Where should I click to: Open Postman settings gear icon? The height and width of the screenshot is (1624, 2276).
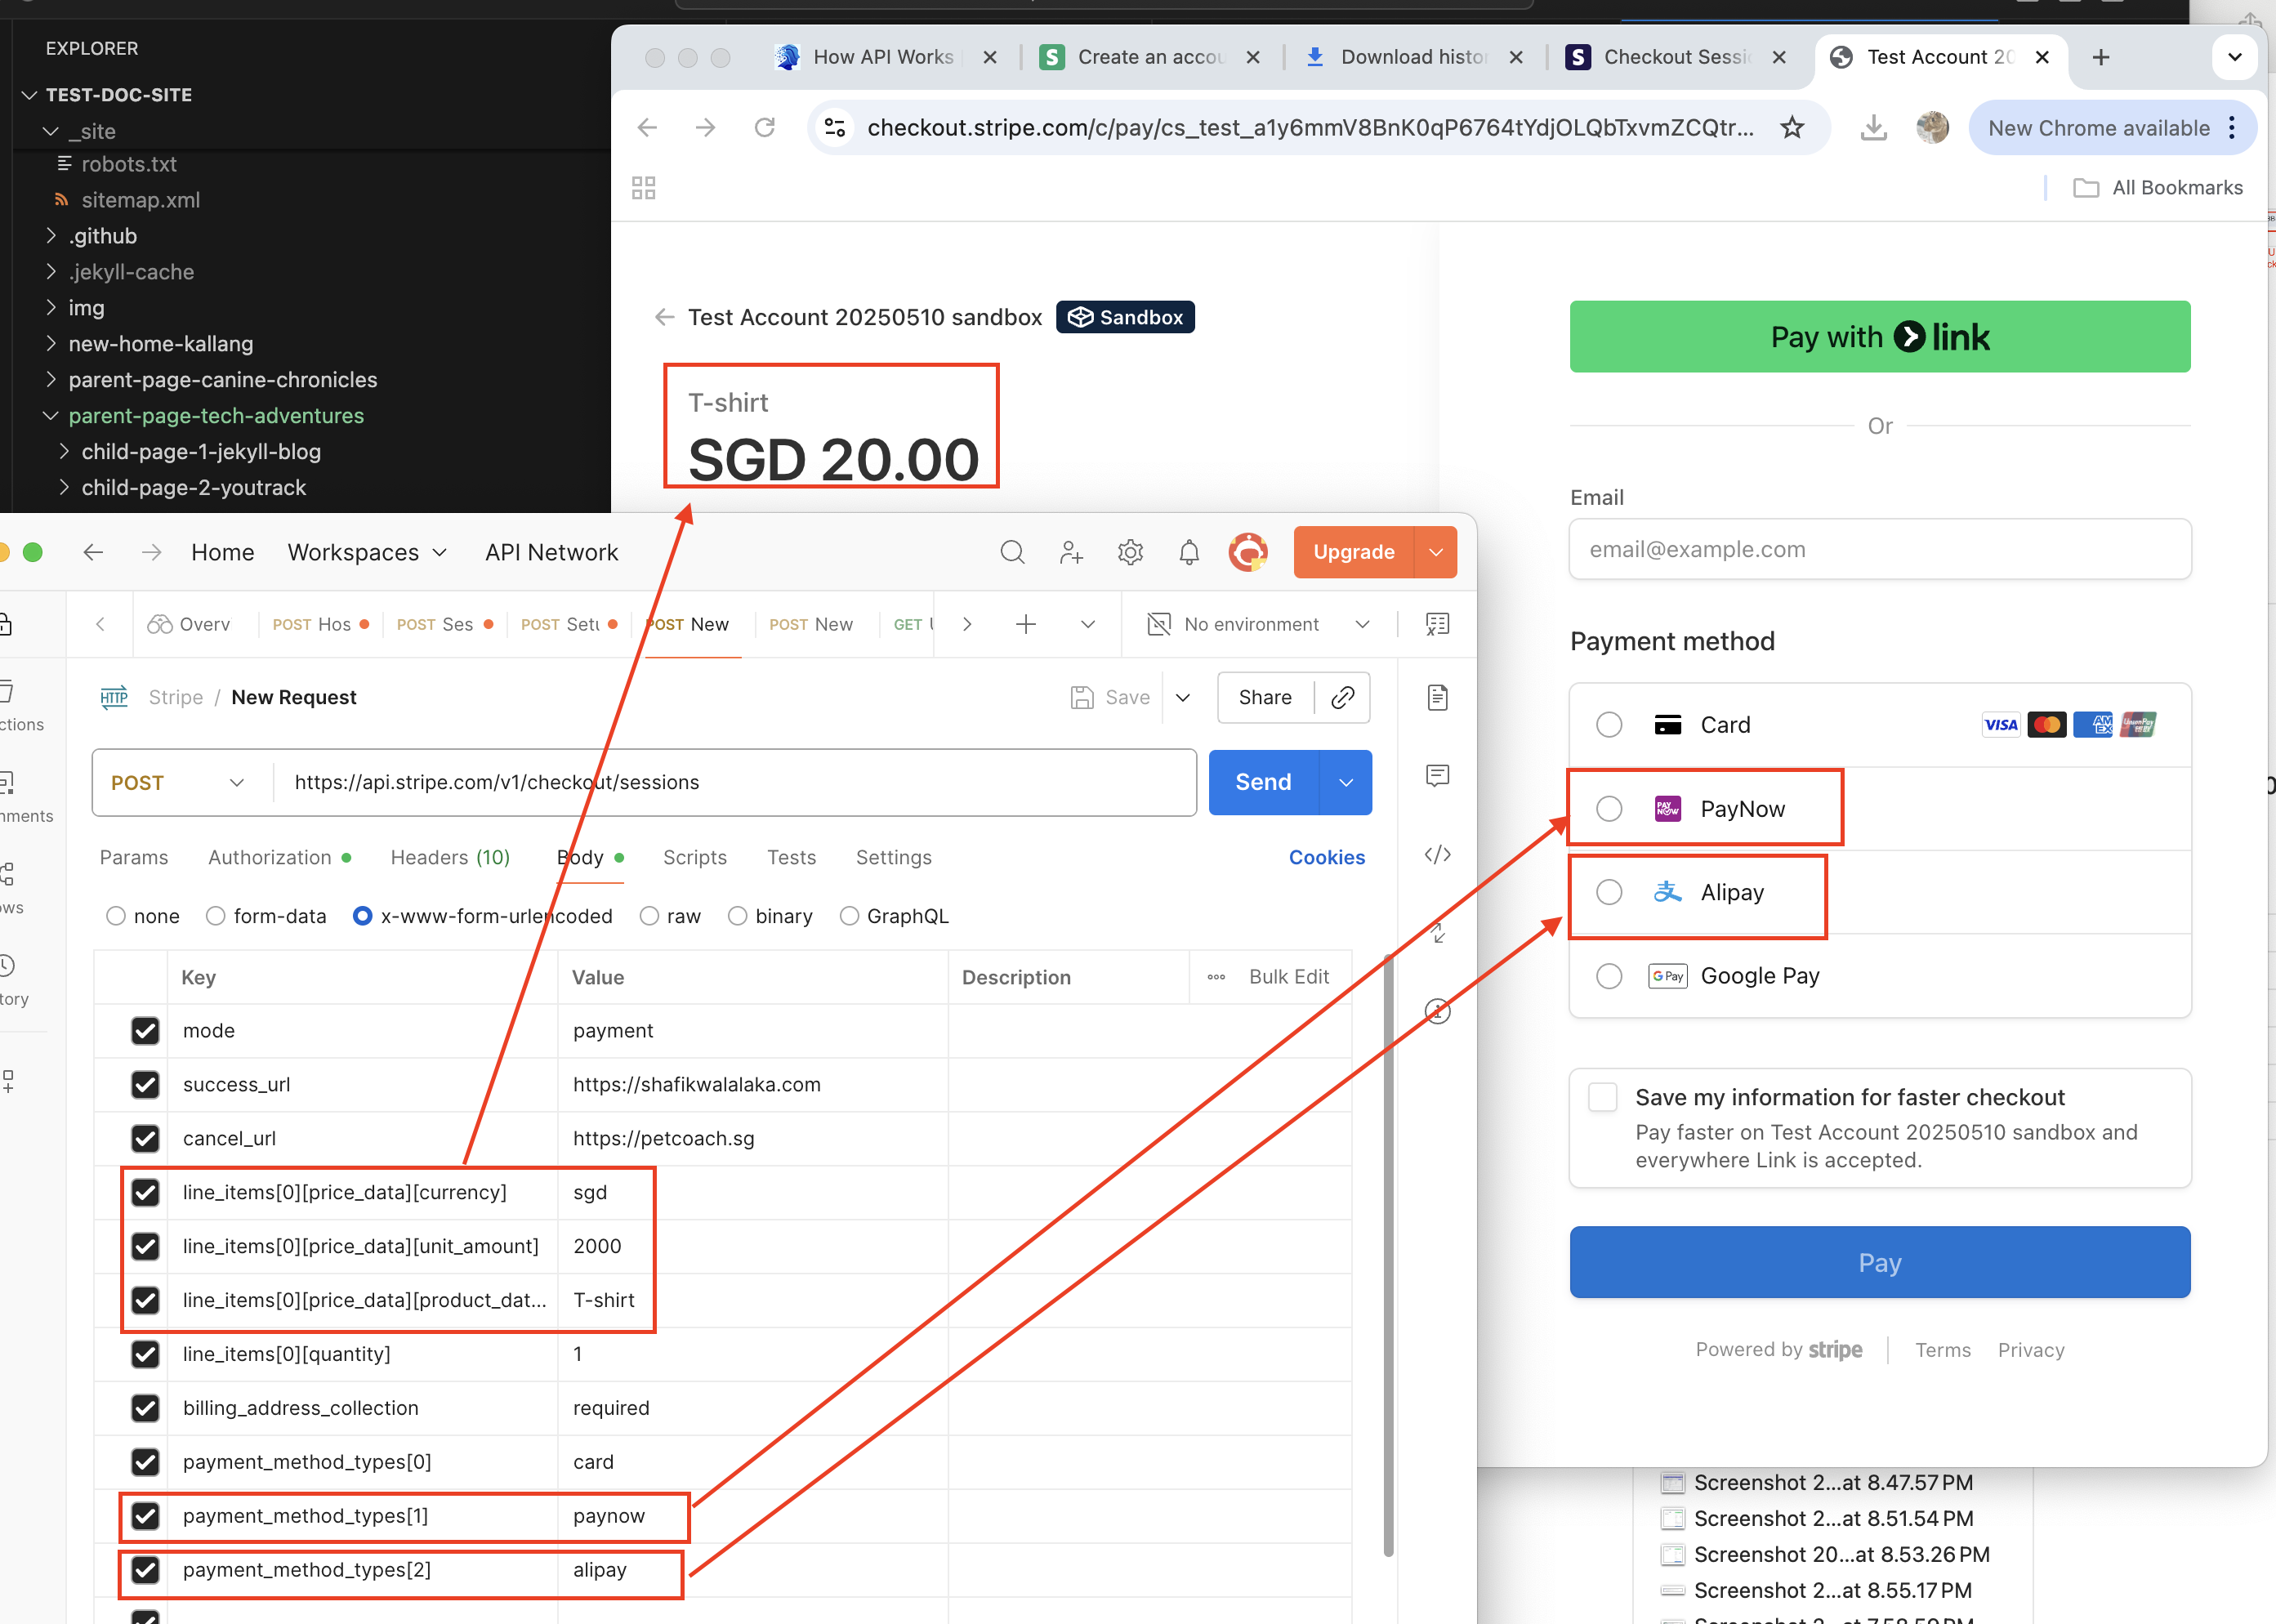point(1130,552)
